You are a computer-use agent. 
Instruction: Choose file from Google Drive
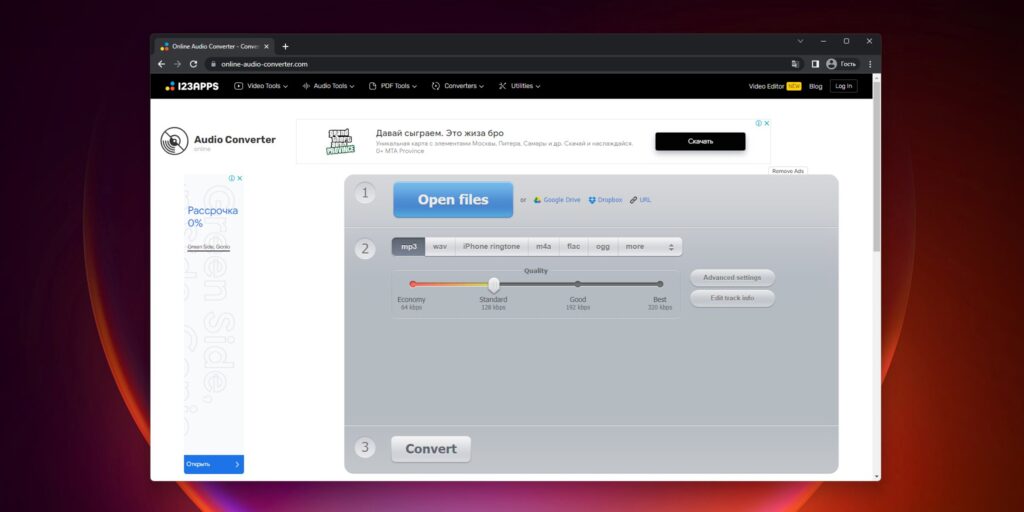pyautogui.click(x=557, y=200)
